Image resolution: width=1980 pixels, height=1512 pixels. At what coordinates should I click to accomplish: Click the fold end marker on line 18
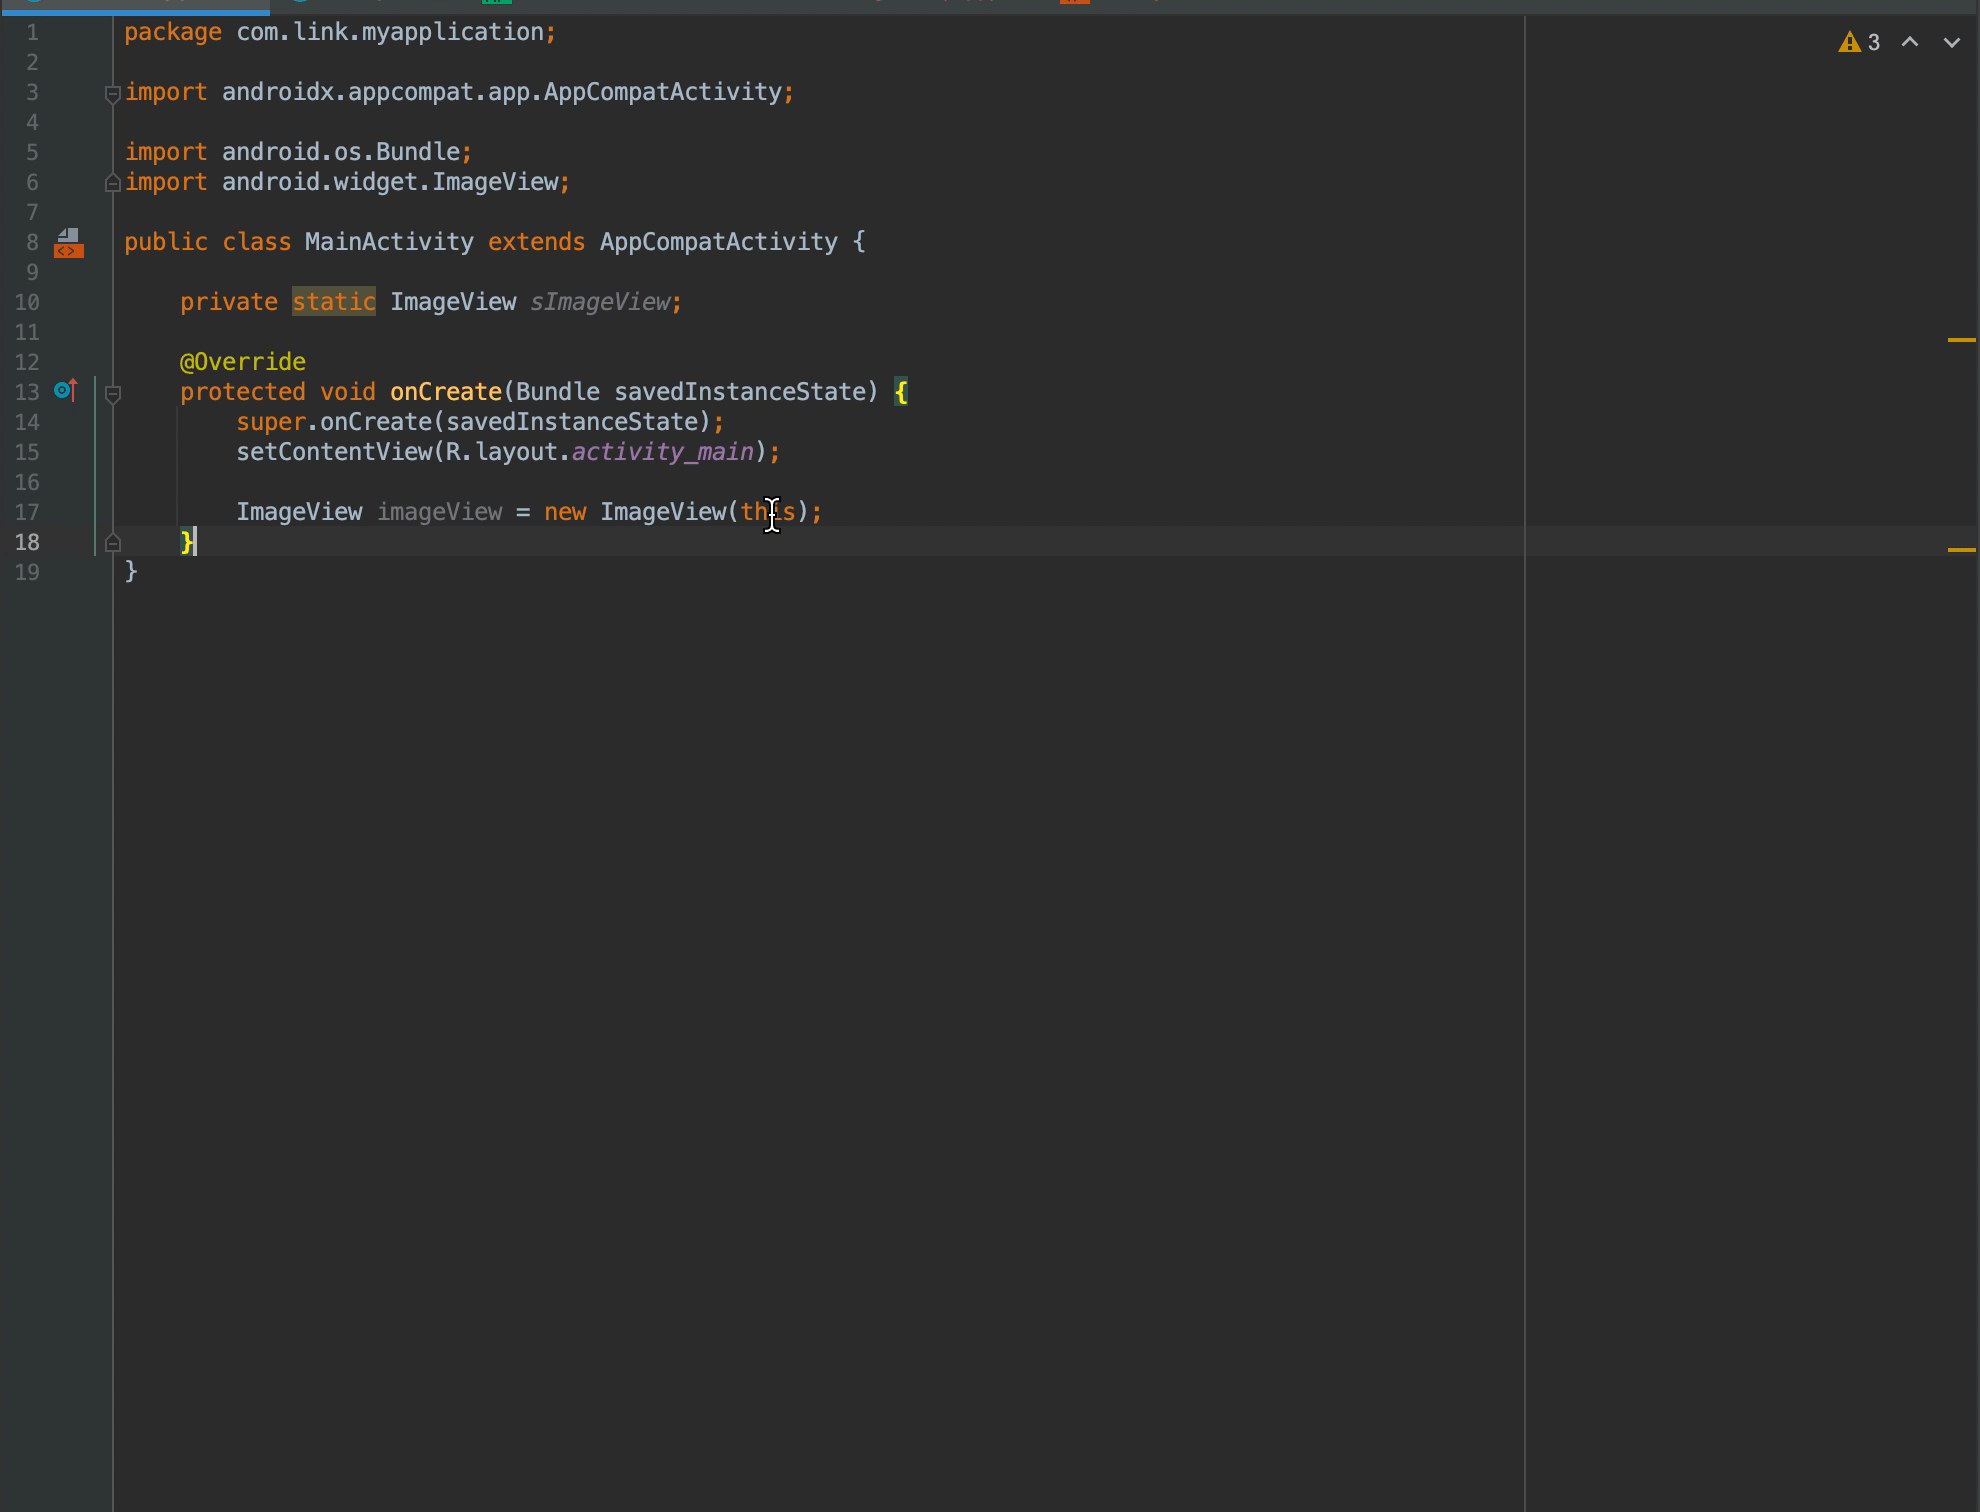pos(113,543)
